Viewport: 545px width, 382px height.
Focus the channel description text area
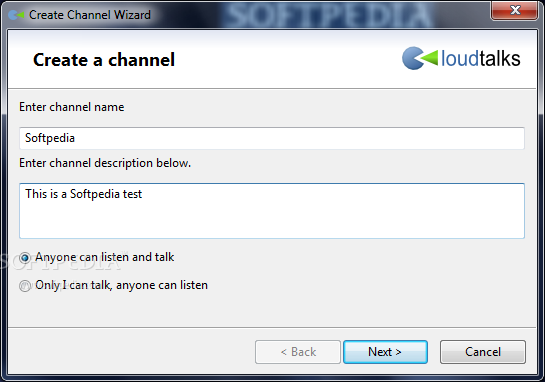pos(272,211)
